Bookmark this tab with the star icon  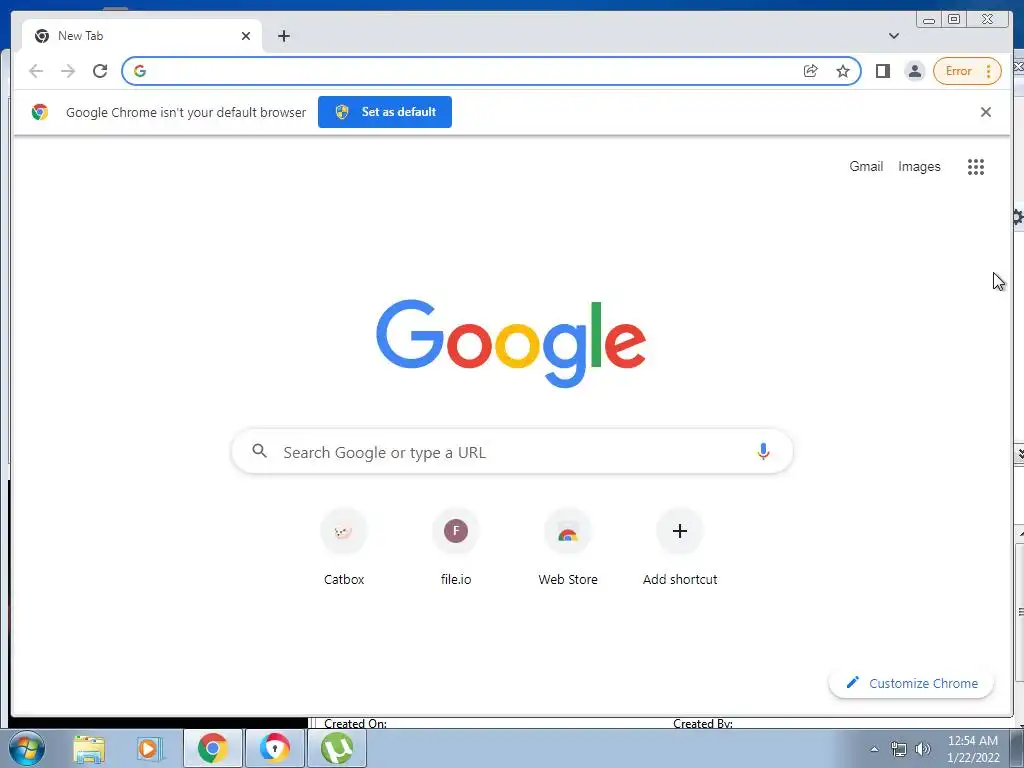click(843, 71)
